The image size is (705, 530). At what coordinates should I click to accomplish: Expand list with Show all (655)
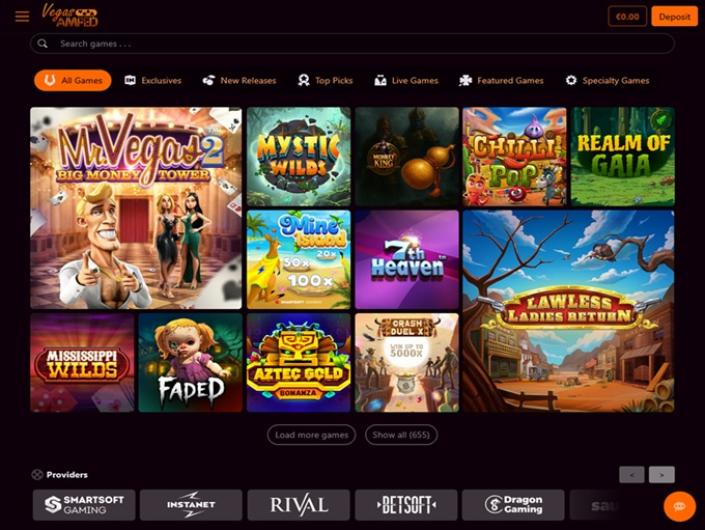click(x=401, y=435)
